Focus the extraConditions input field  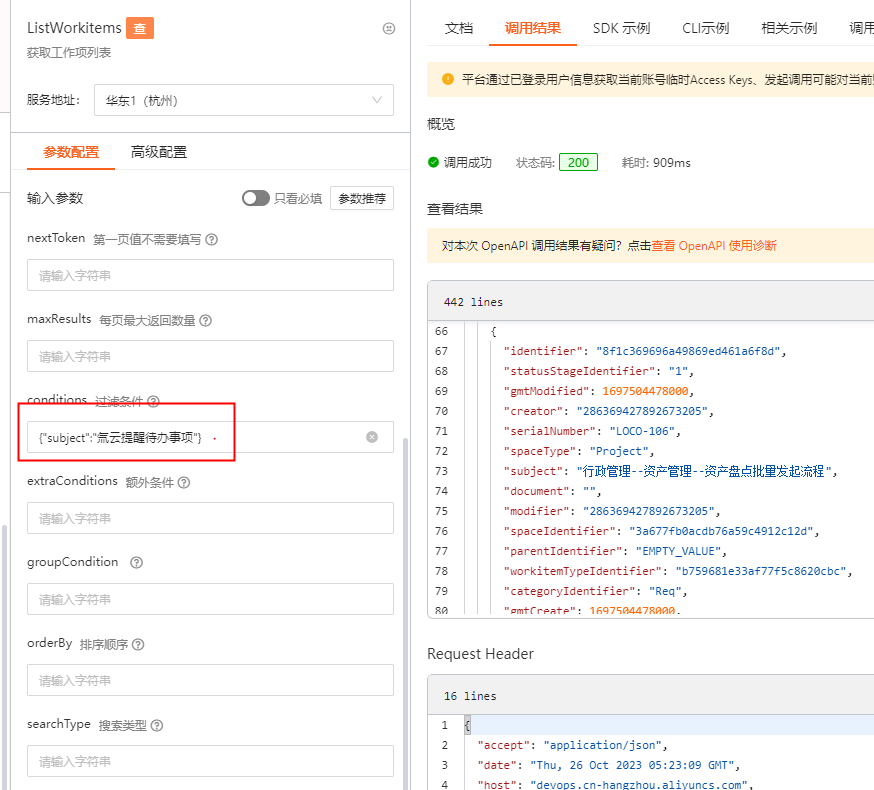(210, 518)
